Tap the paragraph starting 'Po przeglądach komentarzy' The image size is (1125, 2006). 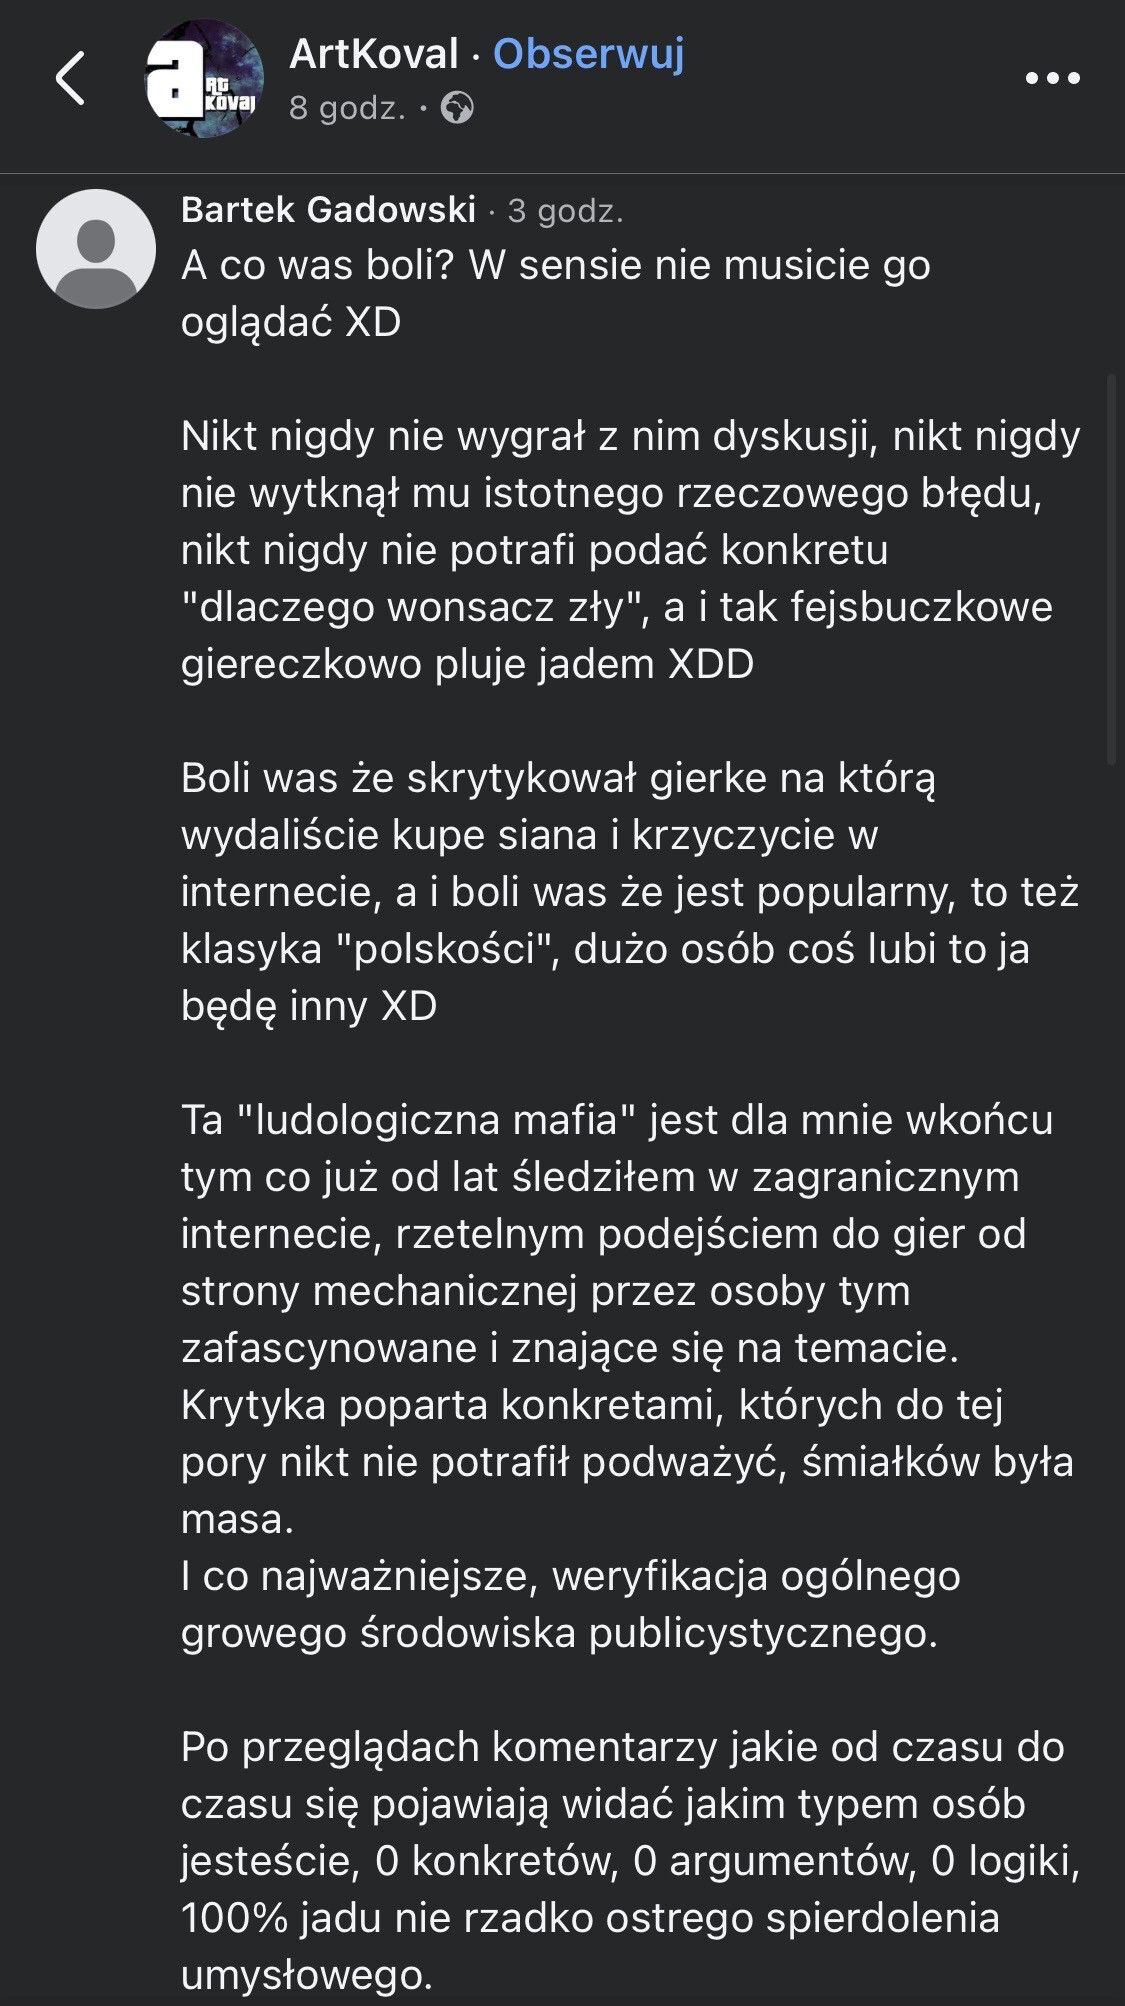coord(630,1860)
